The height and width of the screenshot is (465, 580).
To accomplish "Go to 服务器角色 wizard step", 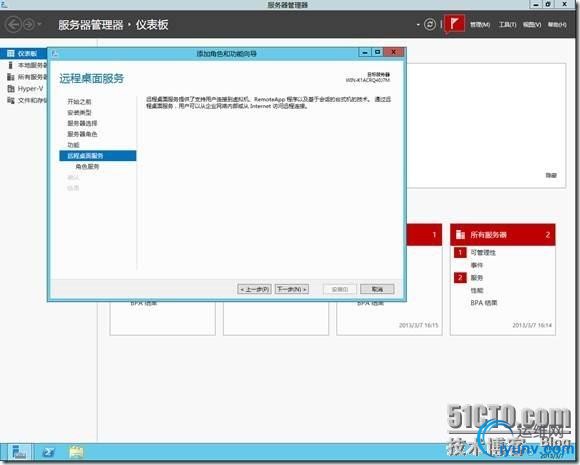I will [x=82, y=134].
